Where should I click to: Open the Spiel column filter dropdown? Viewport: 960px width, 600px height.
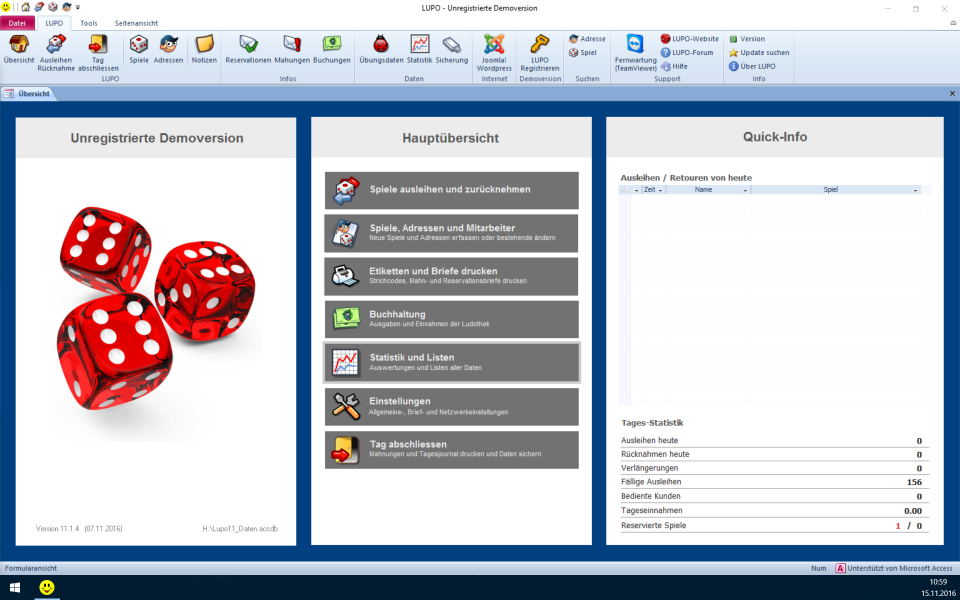(916, 190)
